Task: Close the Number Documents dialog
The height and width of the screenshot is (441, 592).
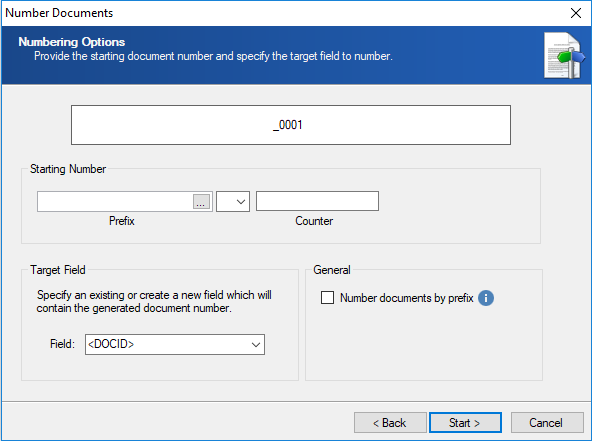Action: [576, 13]
